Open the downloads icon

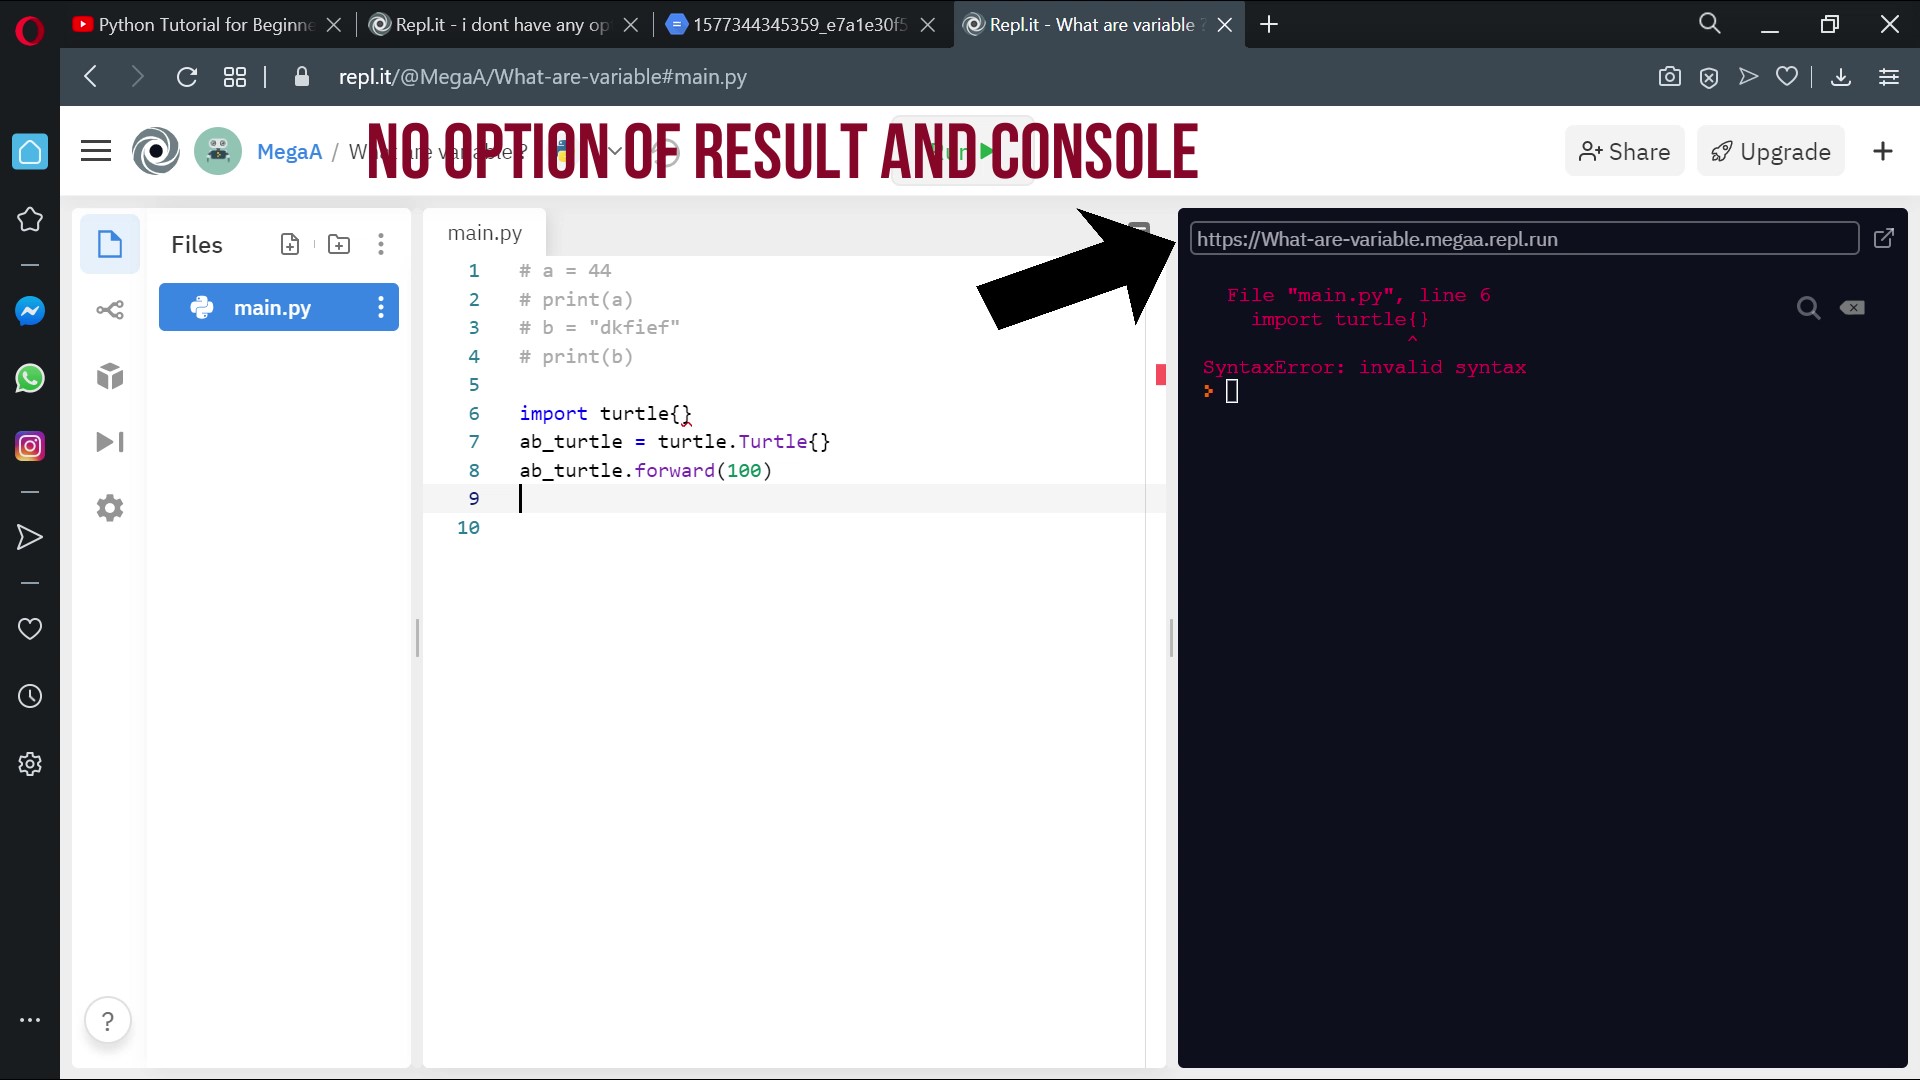(x=1841, y=77)
